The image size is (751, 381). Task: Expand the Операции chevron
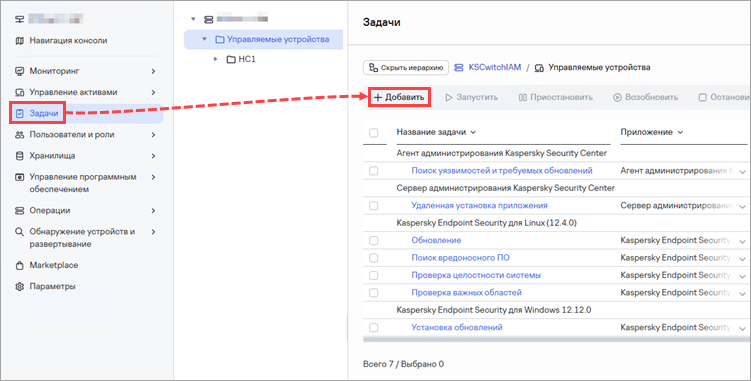[153, 210]
